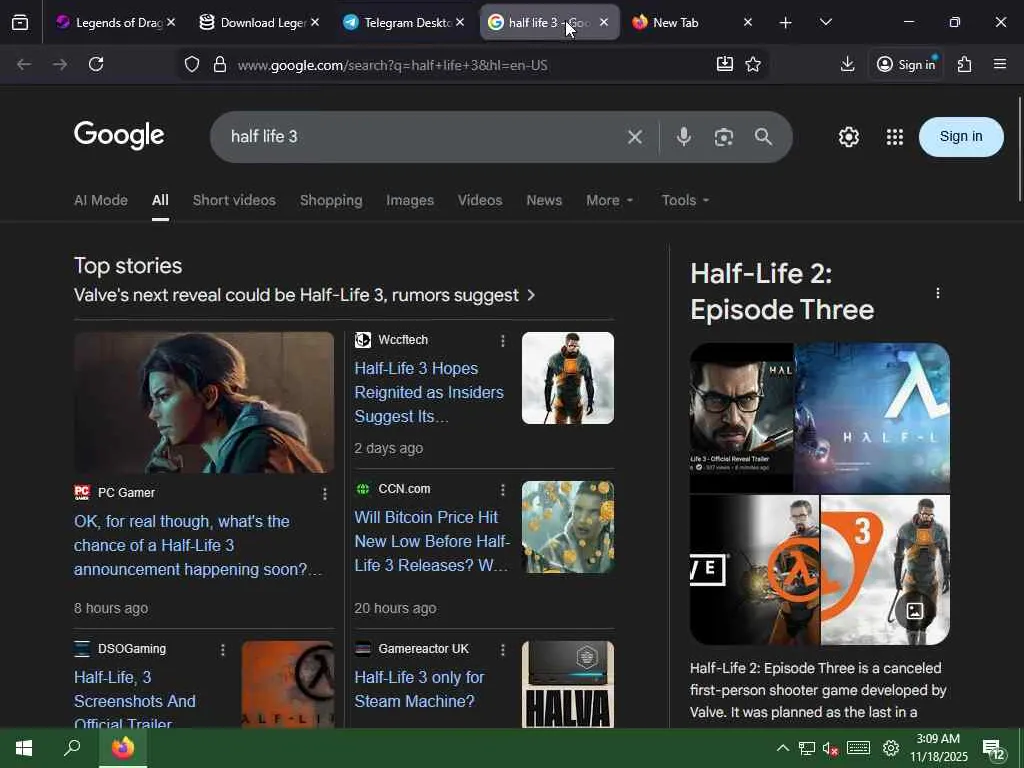Open the Firefox extensions puzzle icon

click(x=965, y=64)
